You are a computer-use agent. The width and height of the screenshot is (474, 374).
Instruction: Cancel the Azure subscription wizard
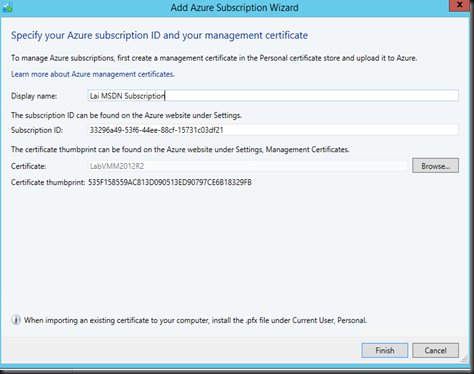[x=435, y=350]
